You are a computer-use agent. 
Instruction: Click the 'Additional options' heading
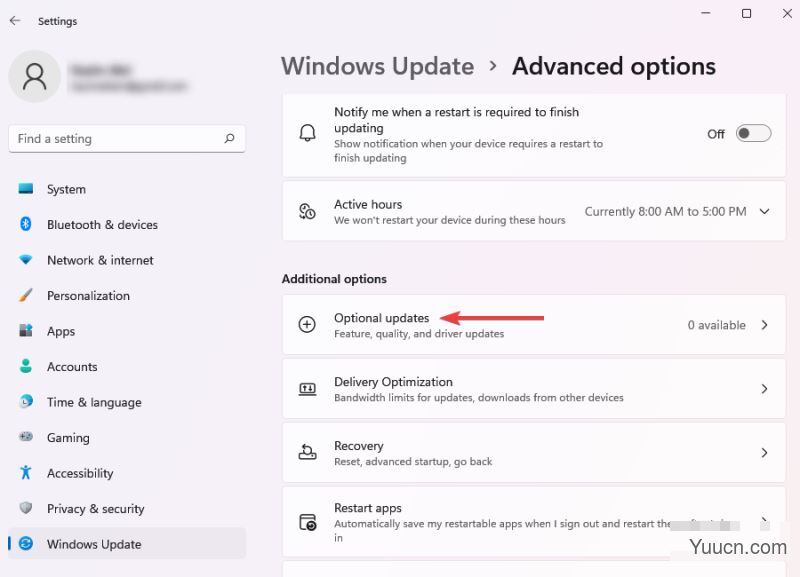334,279
